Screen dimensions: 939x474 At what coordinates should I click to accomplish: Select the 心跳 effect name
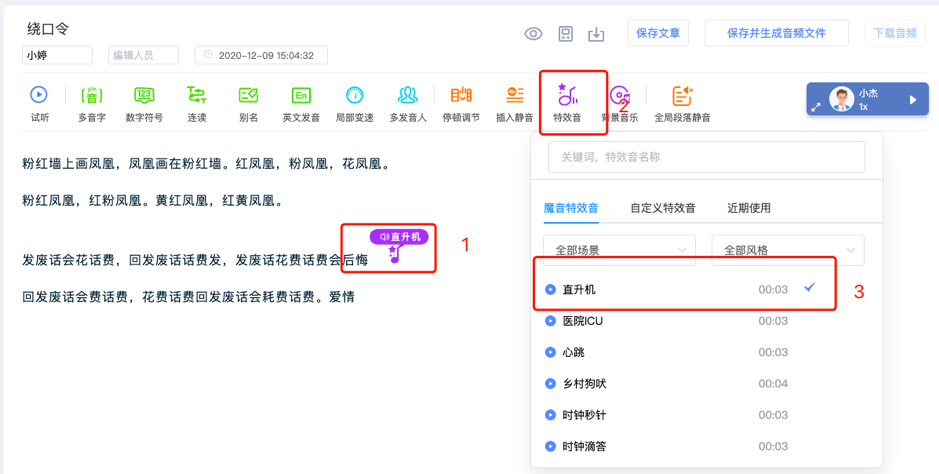point(574,353)
